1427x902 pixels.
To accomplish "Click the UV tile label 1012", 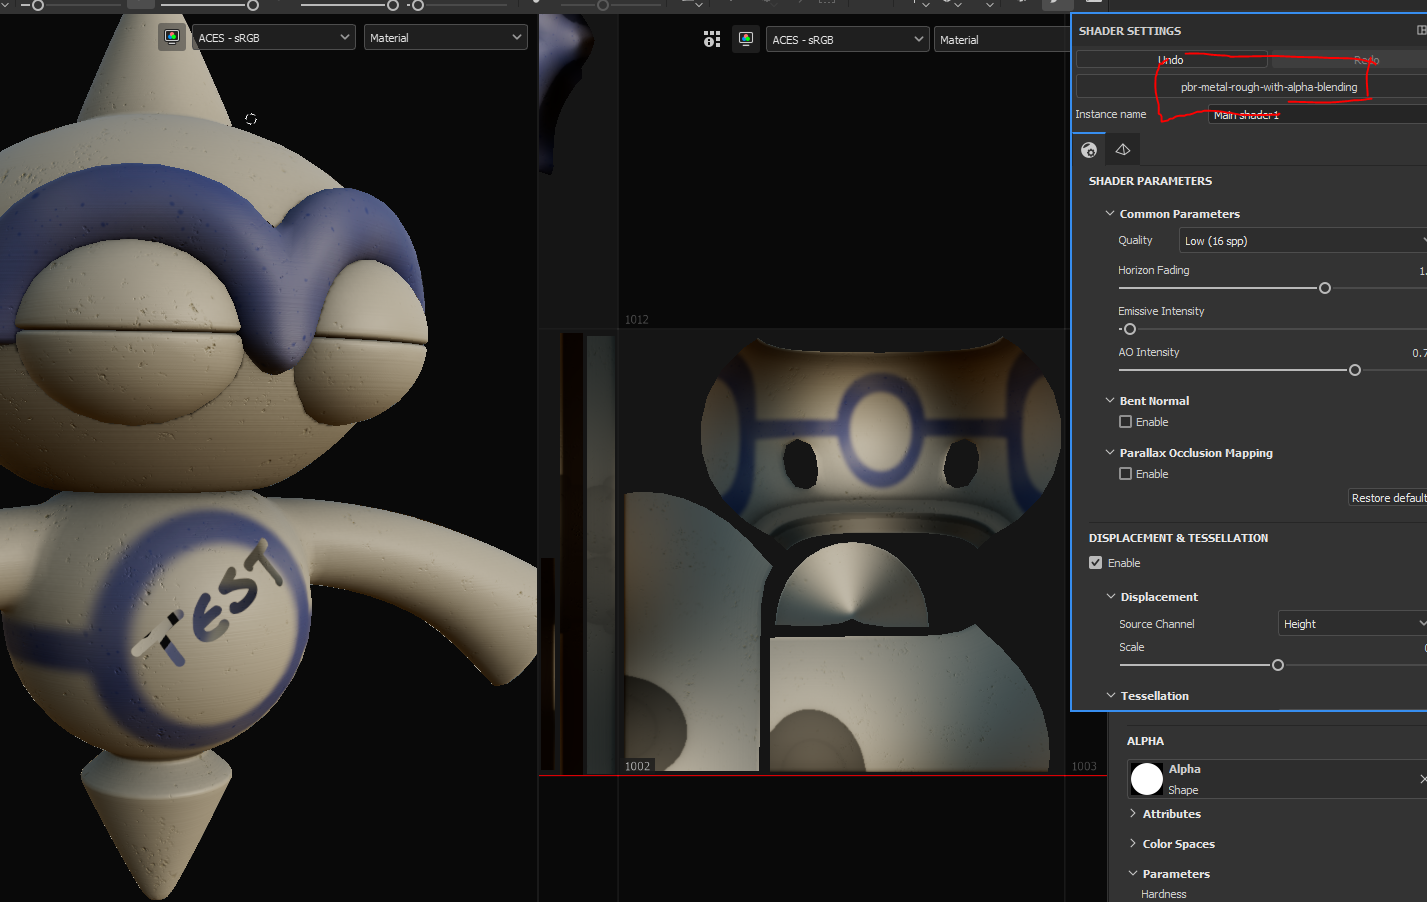I will click(637, 320).
